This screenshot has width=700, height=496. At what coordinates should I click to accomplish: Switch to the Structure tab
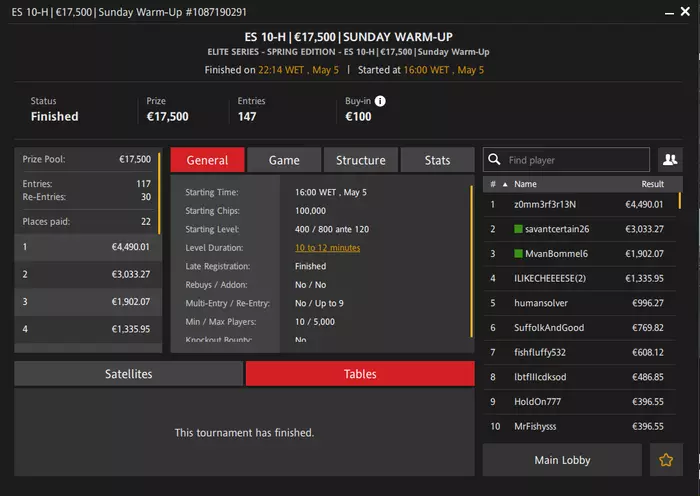(361, 160)
